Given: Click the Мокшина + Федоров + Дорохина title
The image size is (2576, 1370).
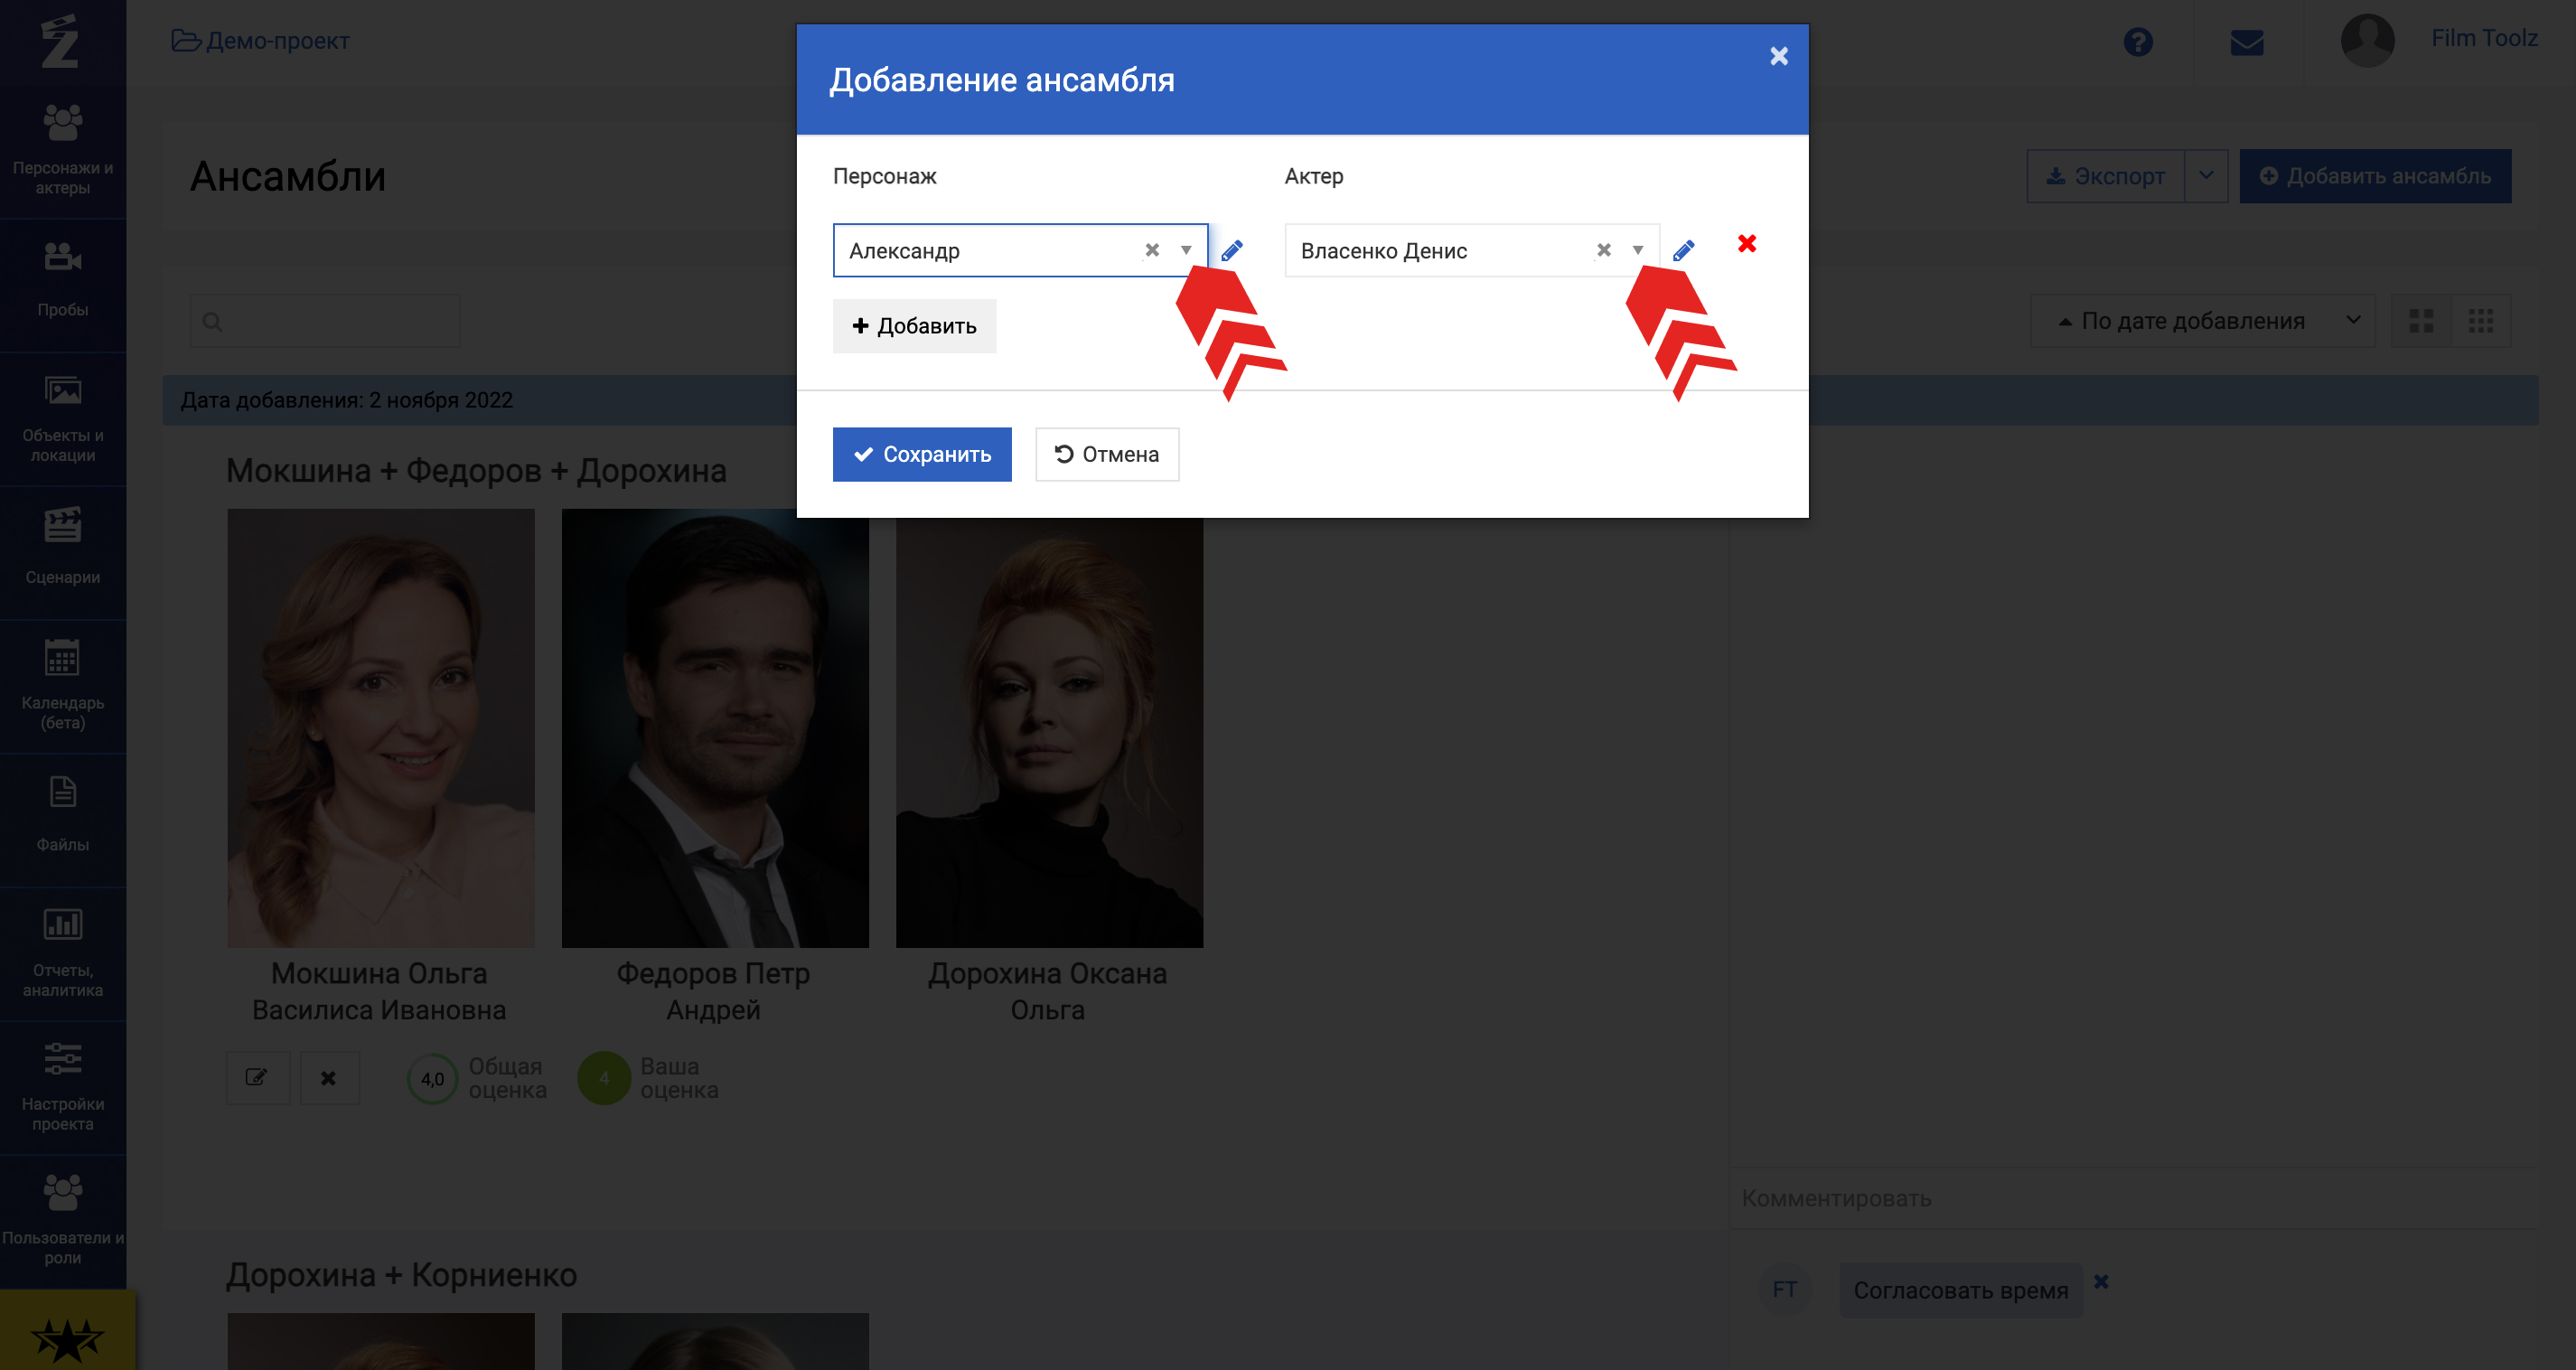Looking at the screenshot, I should (x=477, y=470).
